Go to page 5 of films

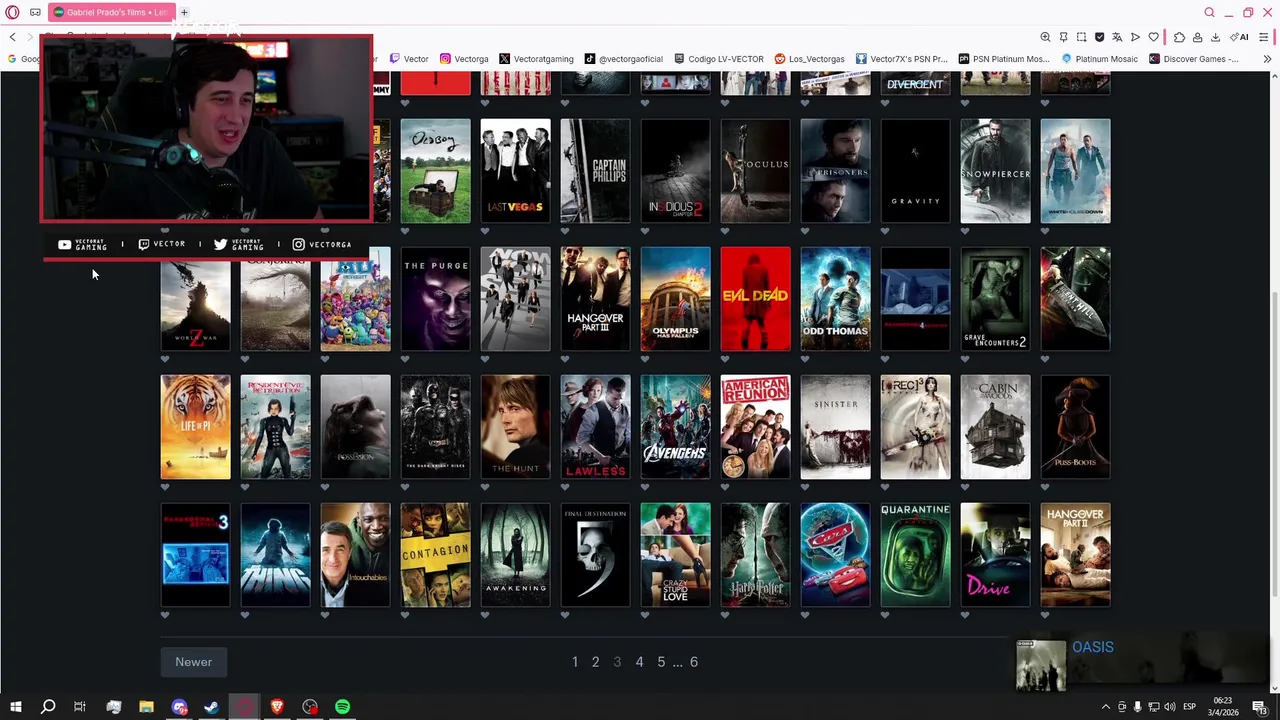point(661,662)
